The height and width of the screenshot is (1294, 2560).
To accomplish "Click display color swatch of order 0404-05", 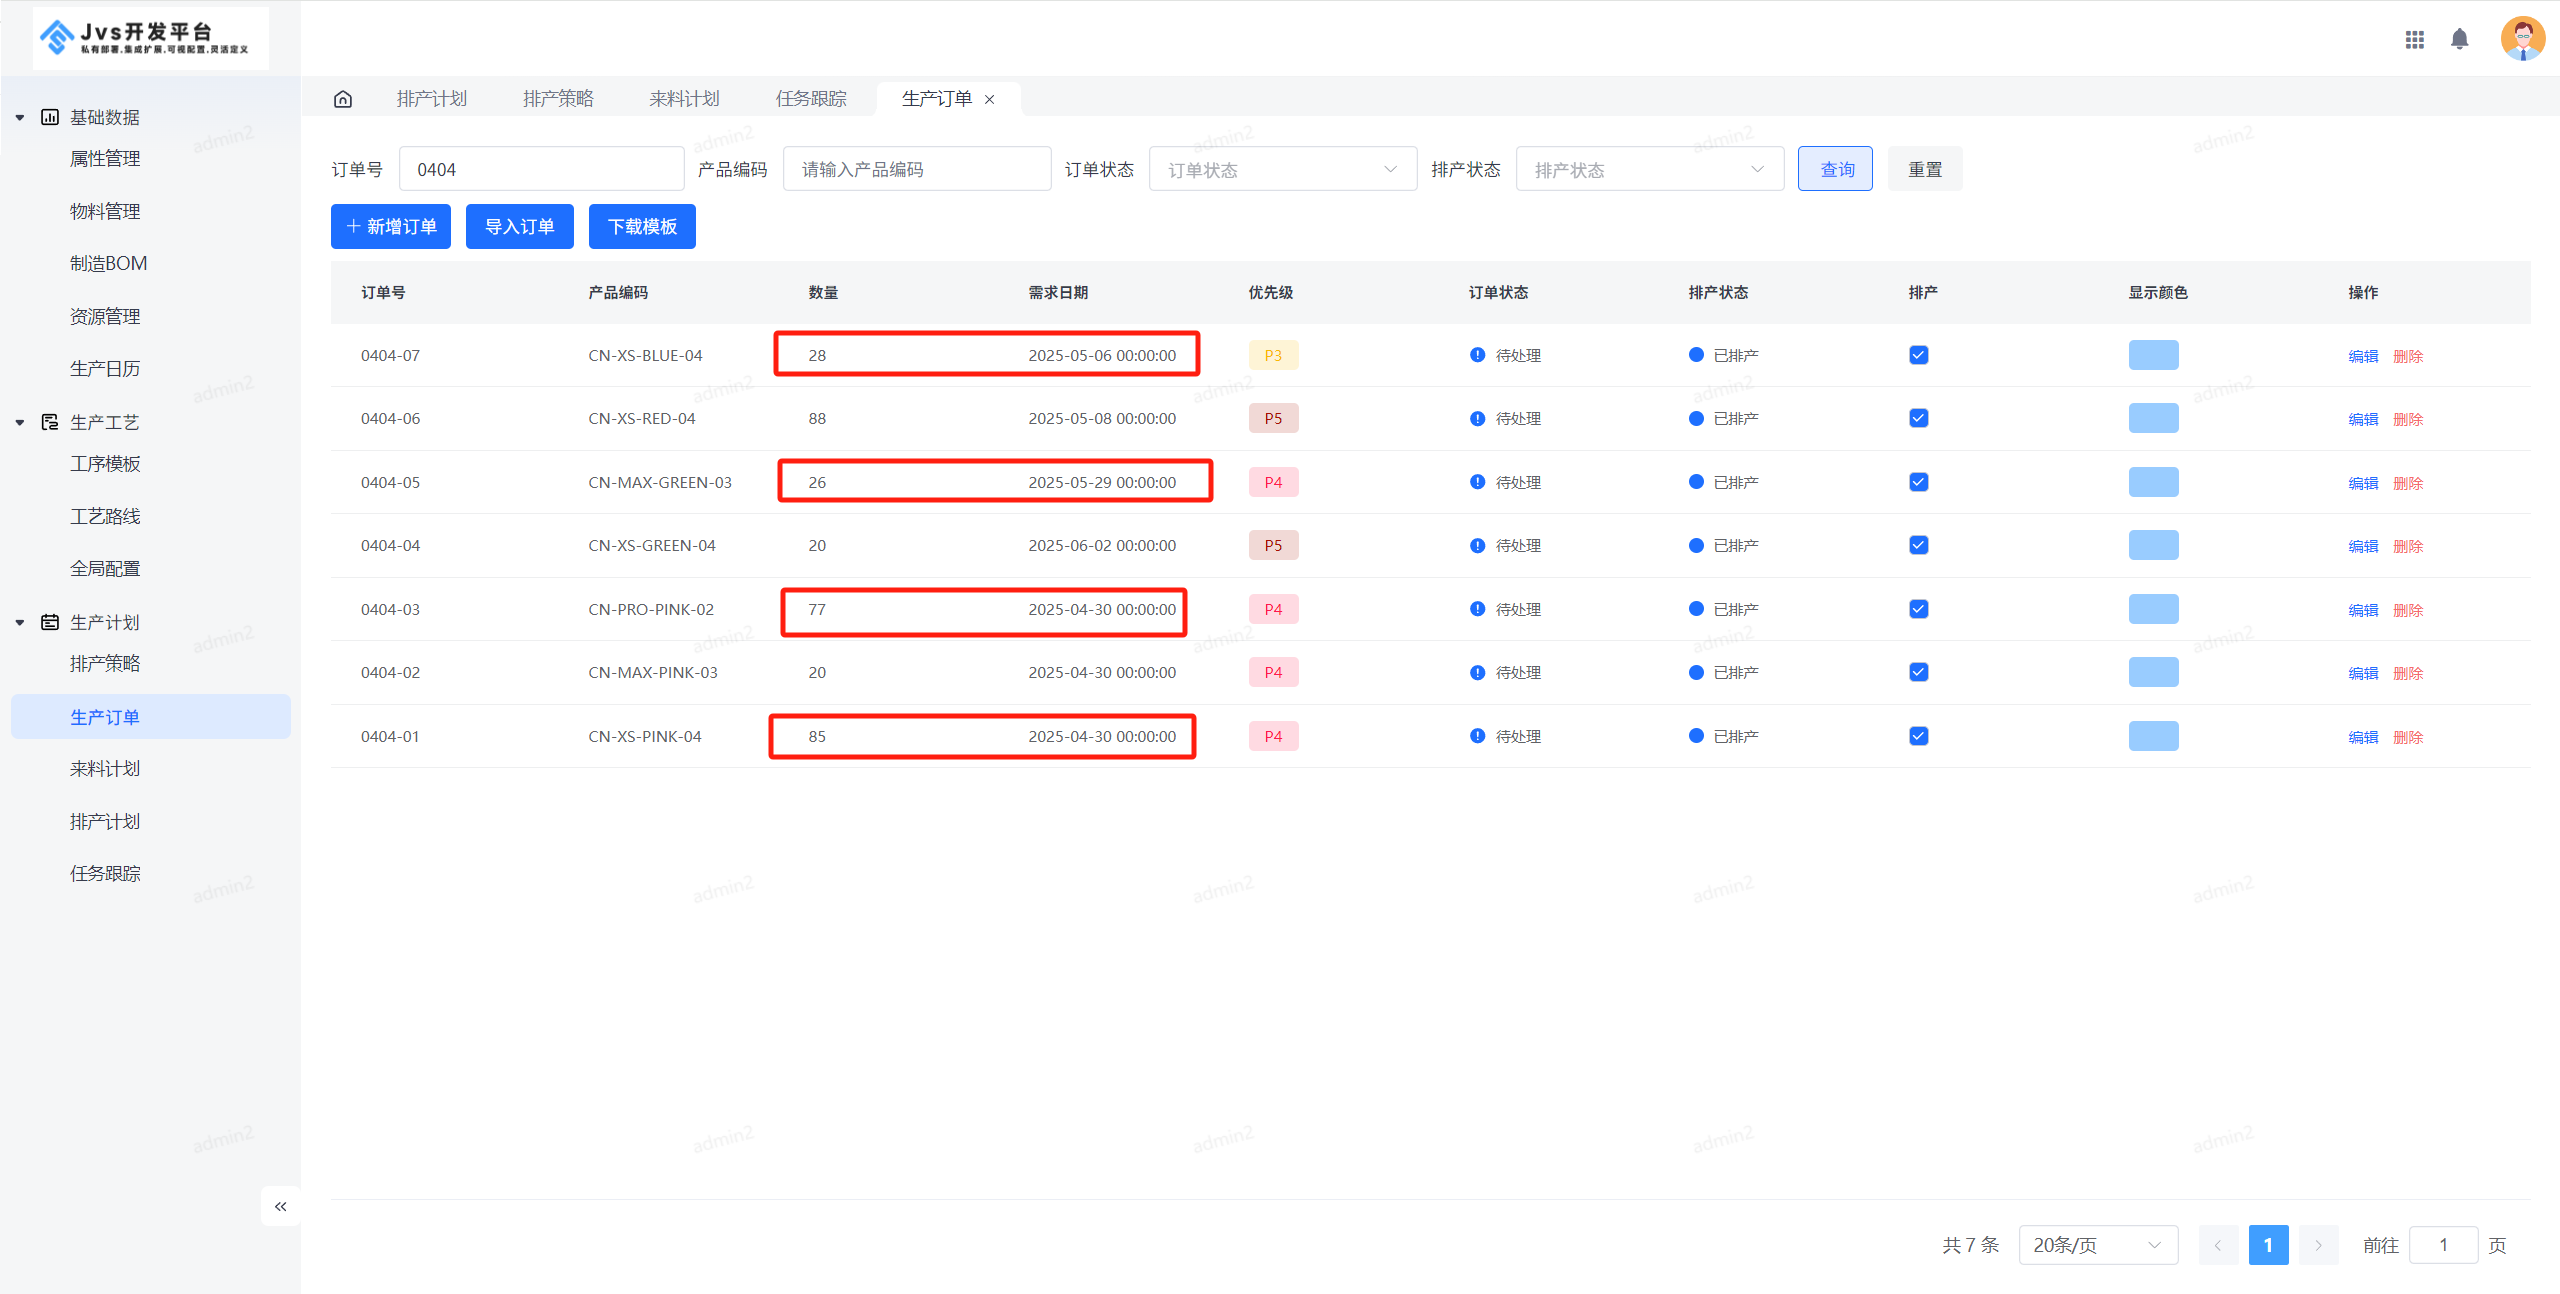I will [2154, 481].
